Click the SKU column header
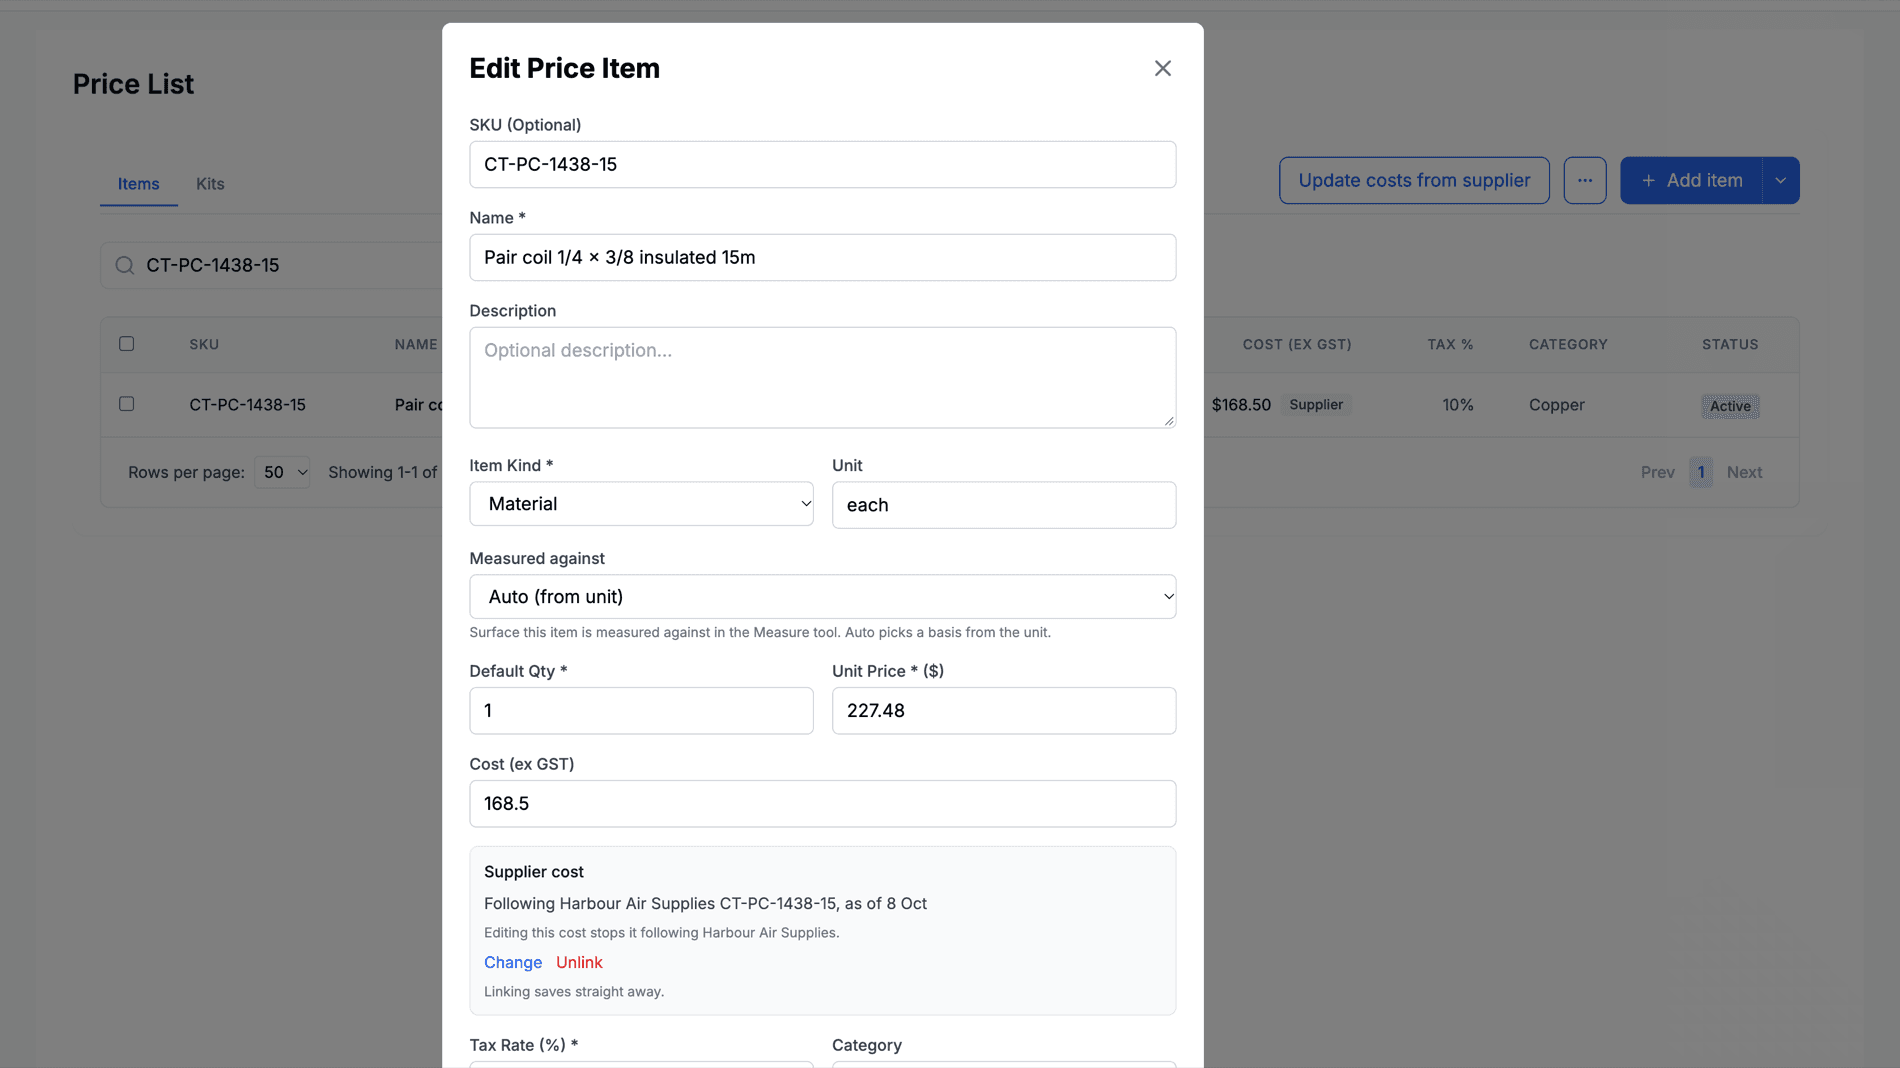 [x=204, y=344]
